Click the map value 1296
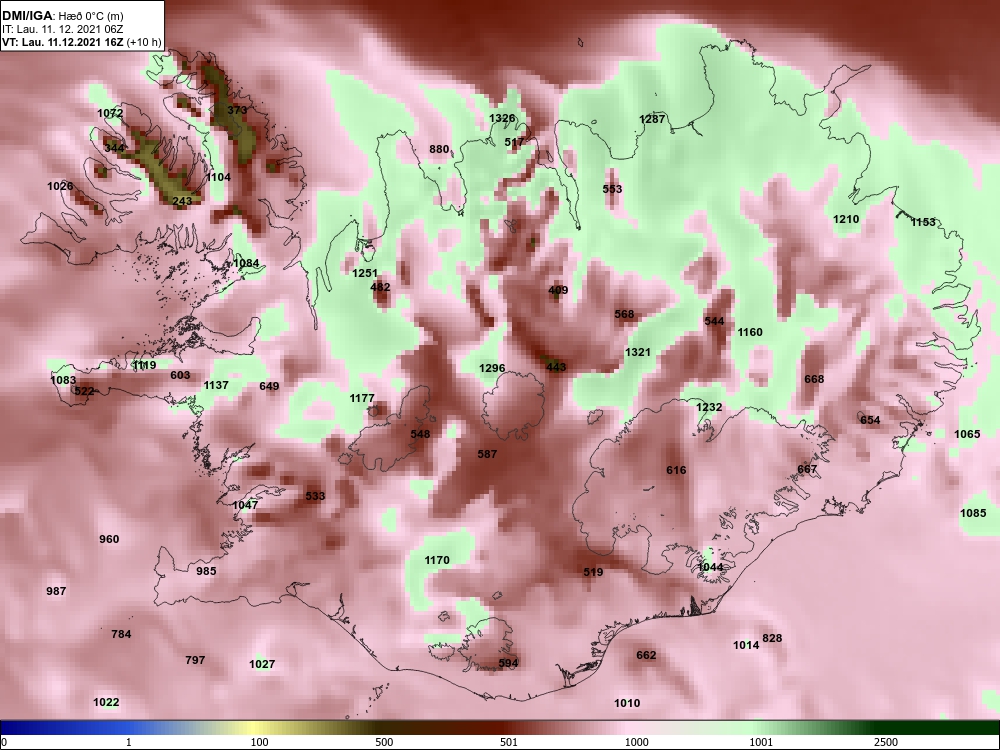This screenshot has width=1000, height=750. (492, 368)
